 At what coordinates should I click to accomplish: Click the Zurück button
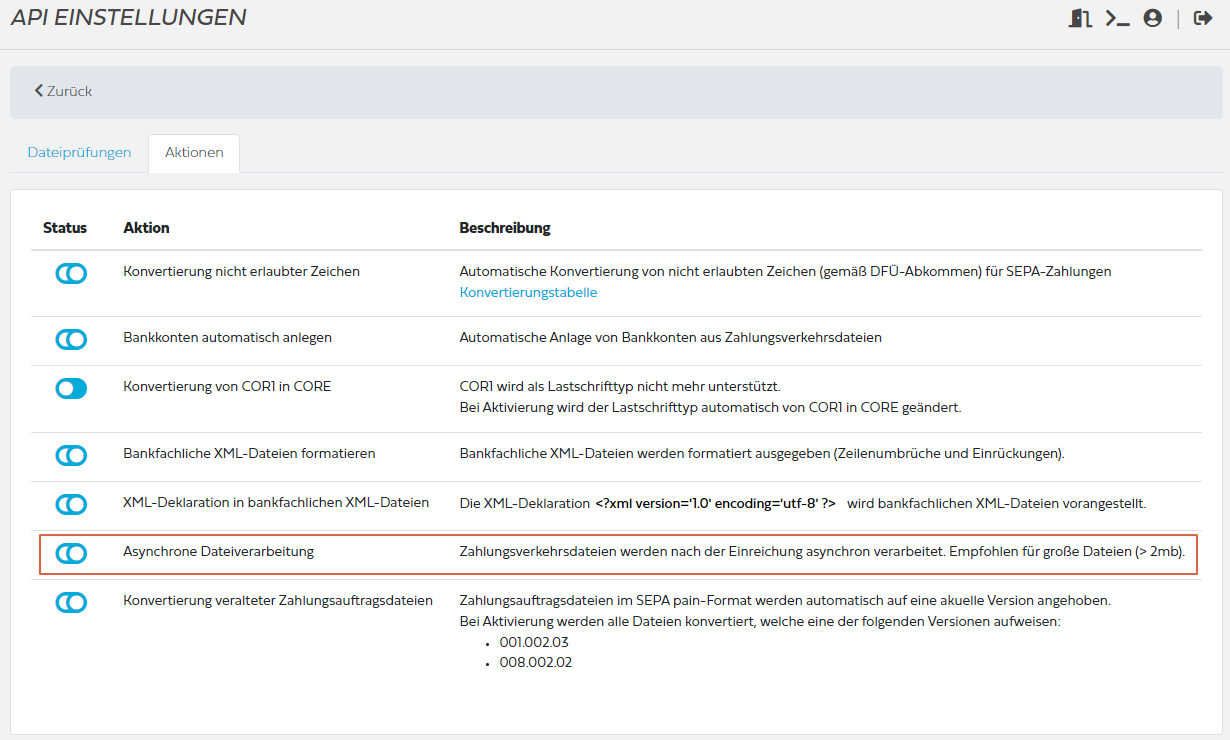(66, 91)
